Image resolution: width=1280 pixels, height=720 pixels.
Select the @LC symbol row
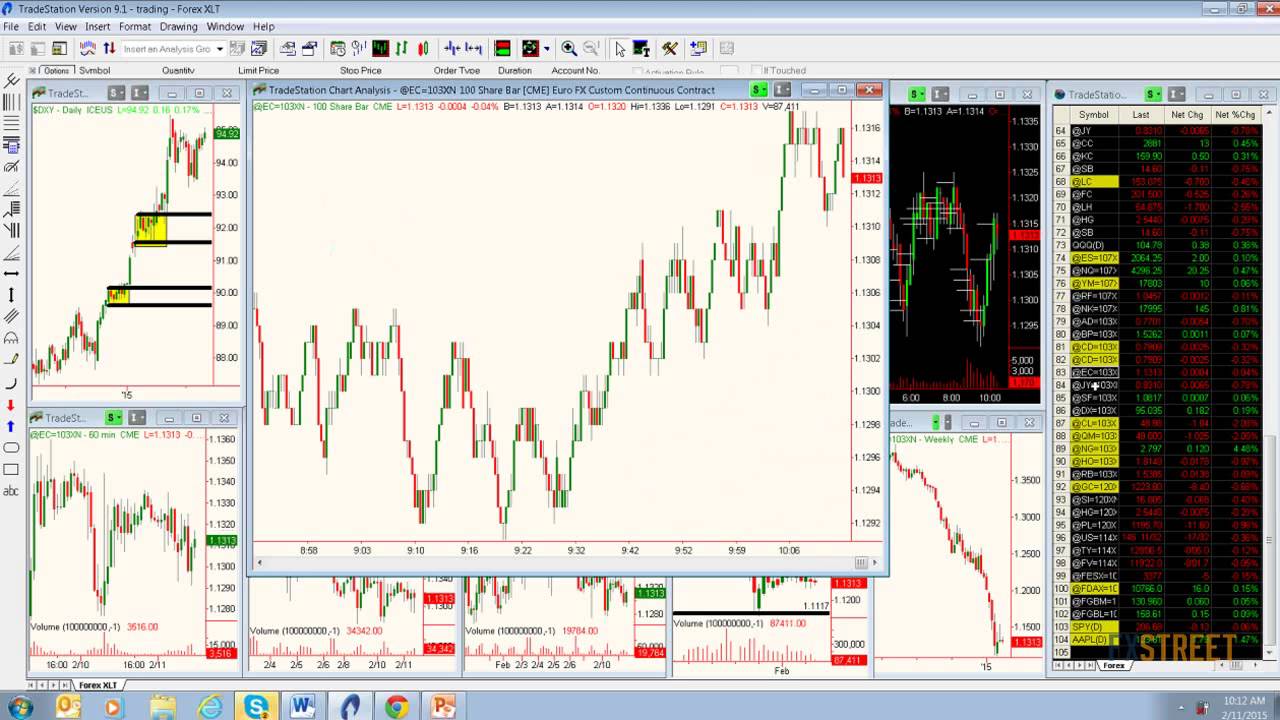[1094, 182]
